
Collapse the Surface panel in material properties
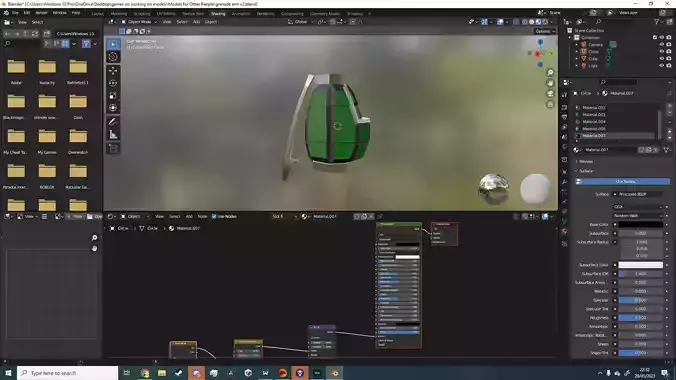coord(586,171)
